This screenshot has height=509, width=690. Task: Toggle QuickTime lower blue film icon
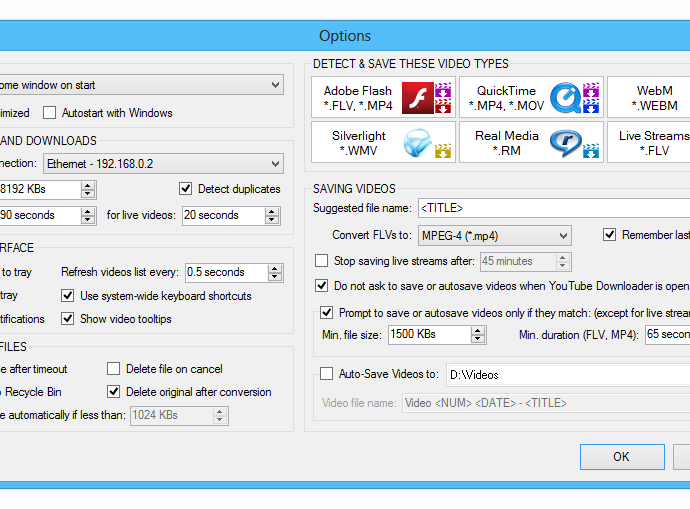tap(591, 106)
